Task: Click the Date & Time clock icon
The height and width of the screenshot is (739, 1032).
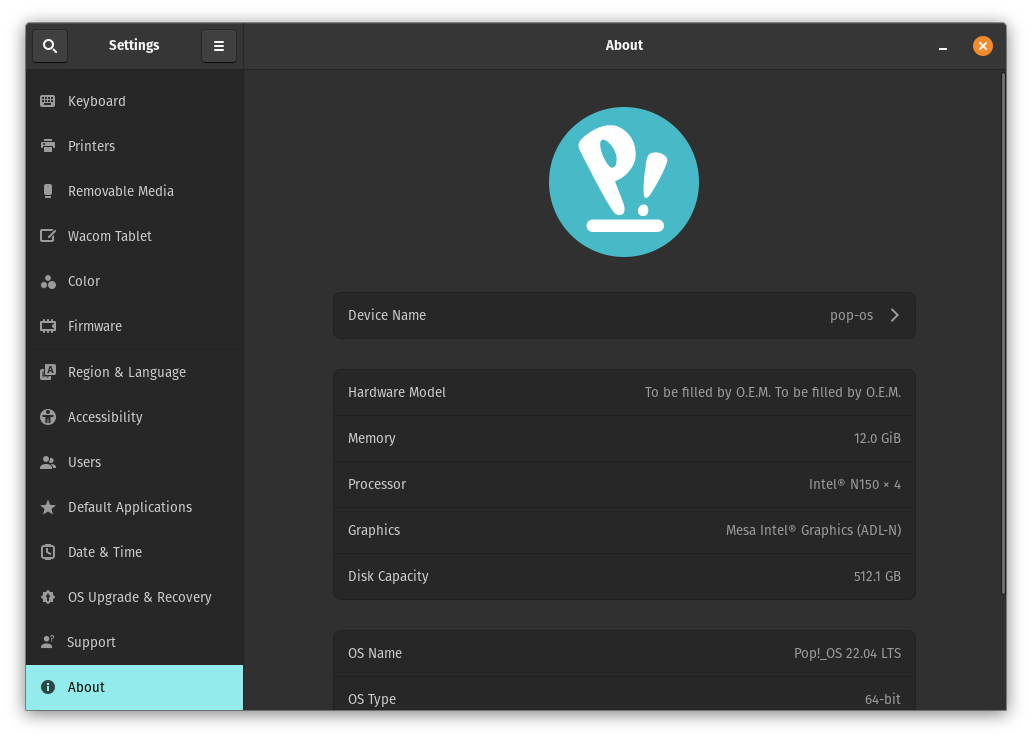Action: pos(47,552)
